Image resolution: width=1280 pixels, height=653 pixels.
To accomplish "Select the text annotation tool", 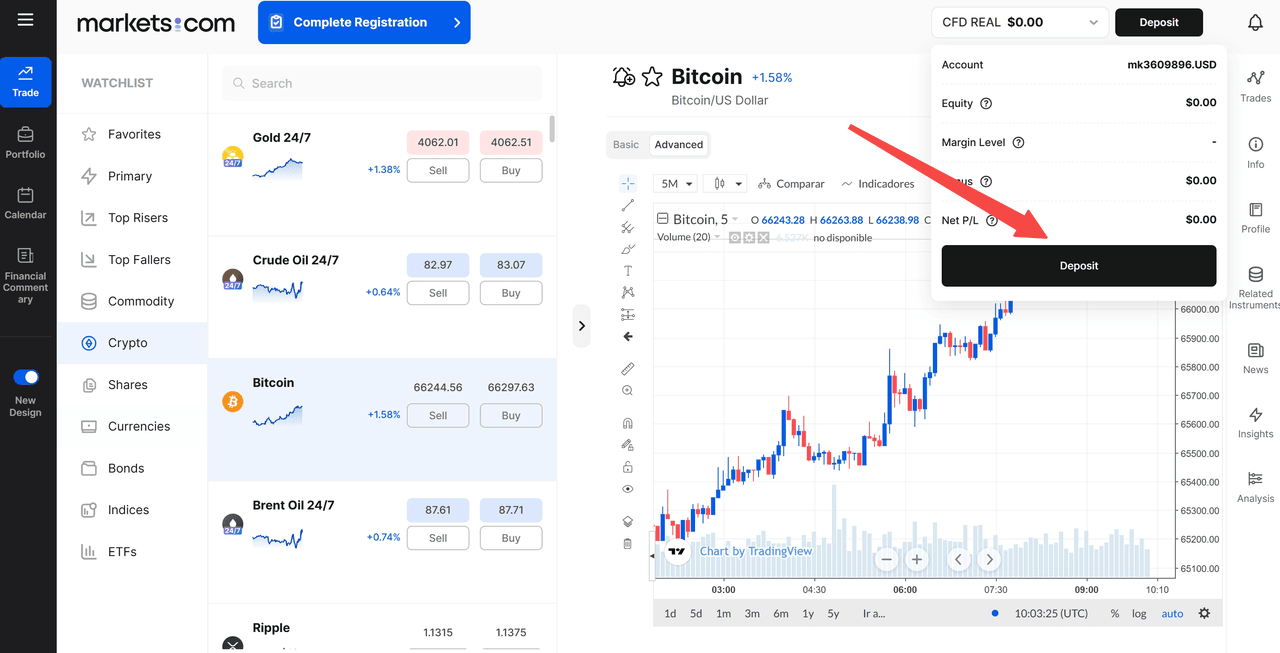I will point(628,271).
